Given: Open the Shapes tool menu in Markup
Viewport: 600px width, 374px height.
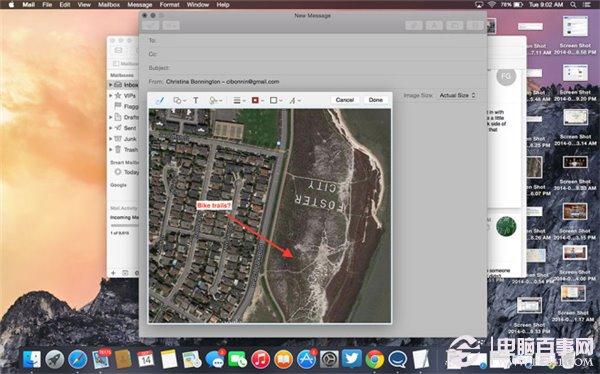Looking at the screenshot, I should [x=179, y=100].
